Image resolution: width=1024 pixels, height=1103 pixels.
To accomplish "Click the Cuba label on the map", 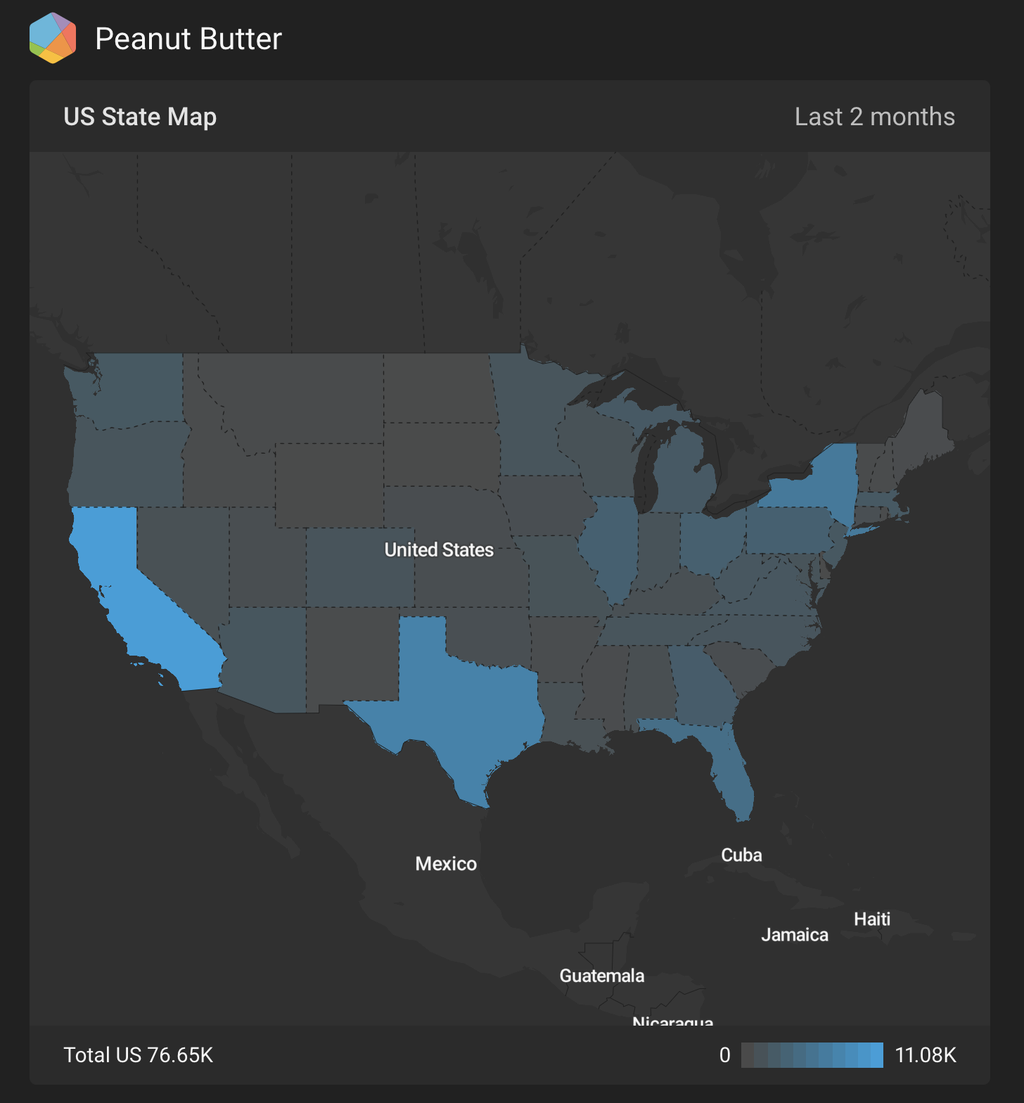I will click(741, 855).
